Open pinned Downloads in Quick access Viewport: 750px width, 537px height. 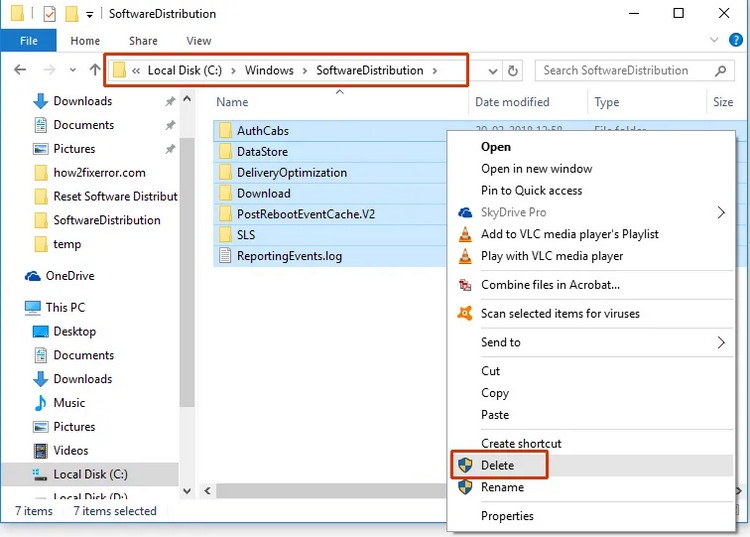[82, 101]
